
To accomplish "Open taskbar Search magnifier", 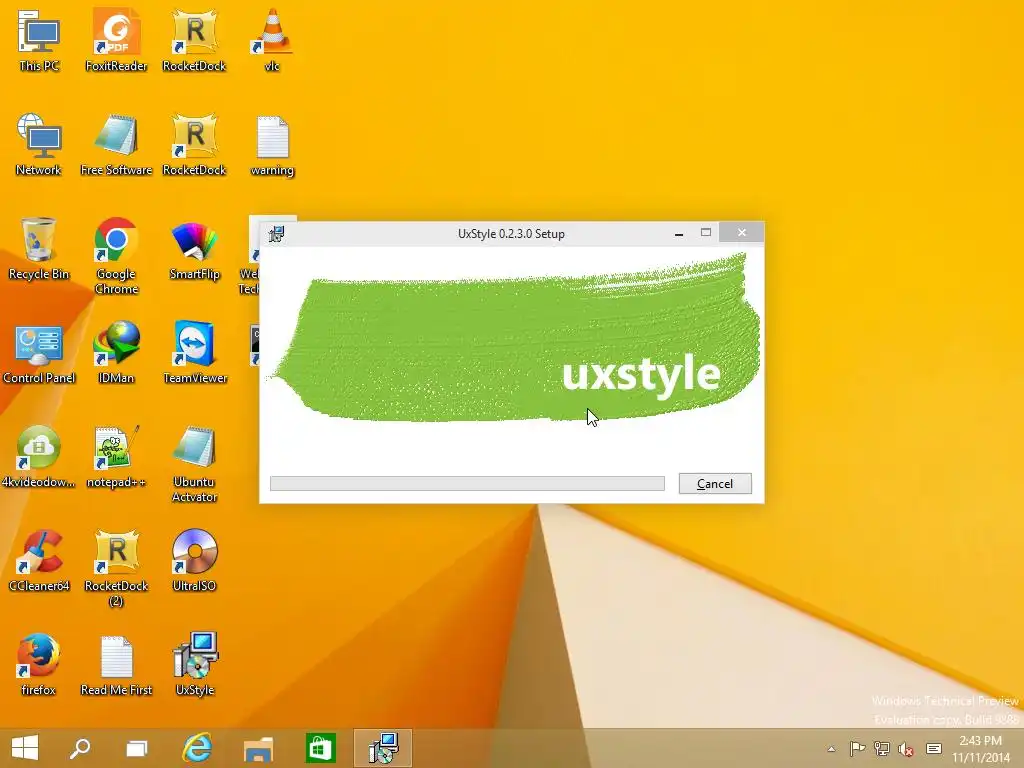I will click(80, 748).
